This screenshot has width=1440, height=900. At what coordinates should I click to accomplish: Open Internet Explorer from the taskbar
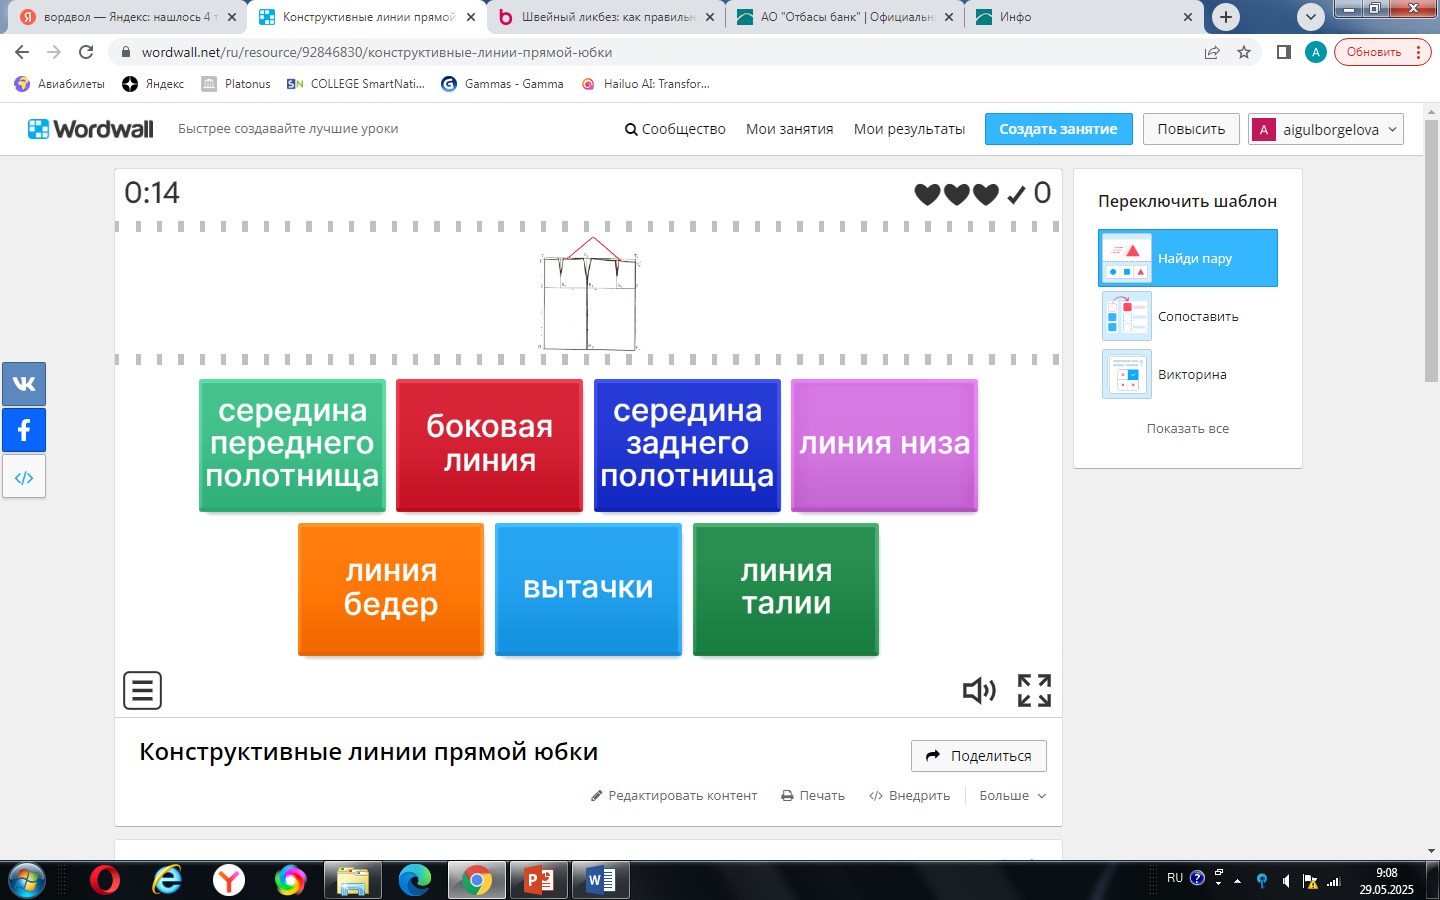tap(167, 880)
